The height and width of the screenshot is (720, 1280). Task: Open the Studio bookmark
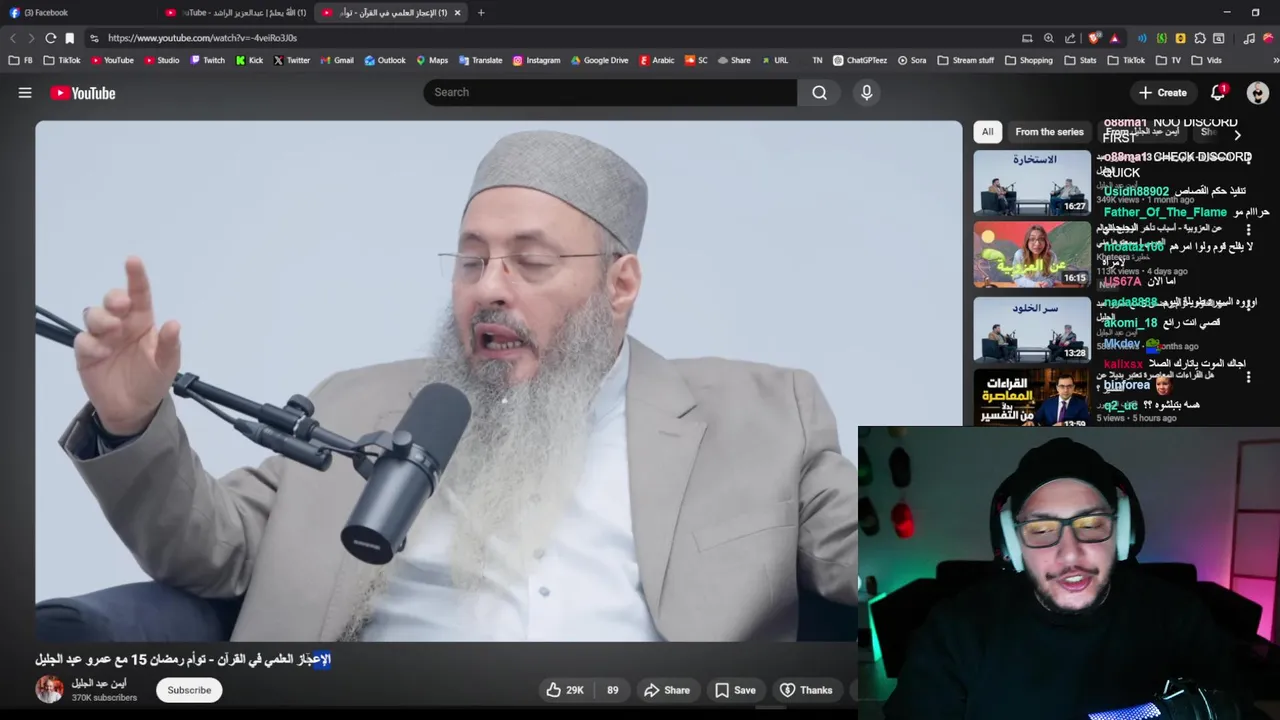click(x=162, y=60)
